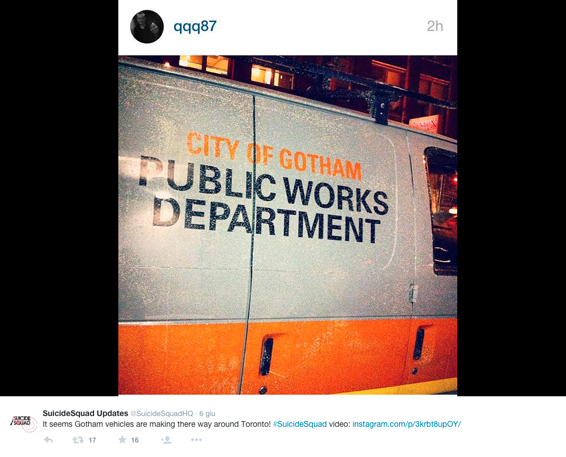Open the @SuicideSquadHQ handle
Viewport: 566px width, 457px height.
click(161, 413)
